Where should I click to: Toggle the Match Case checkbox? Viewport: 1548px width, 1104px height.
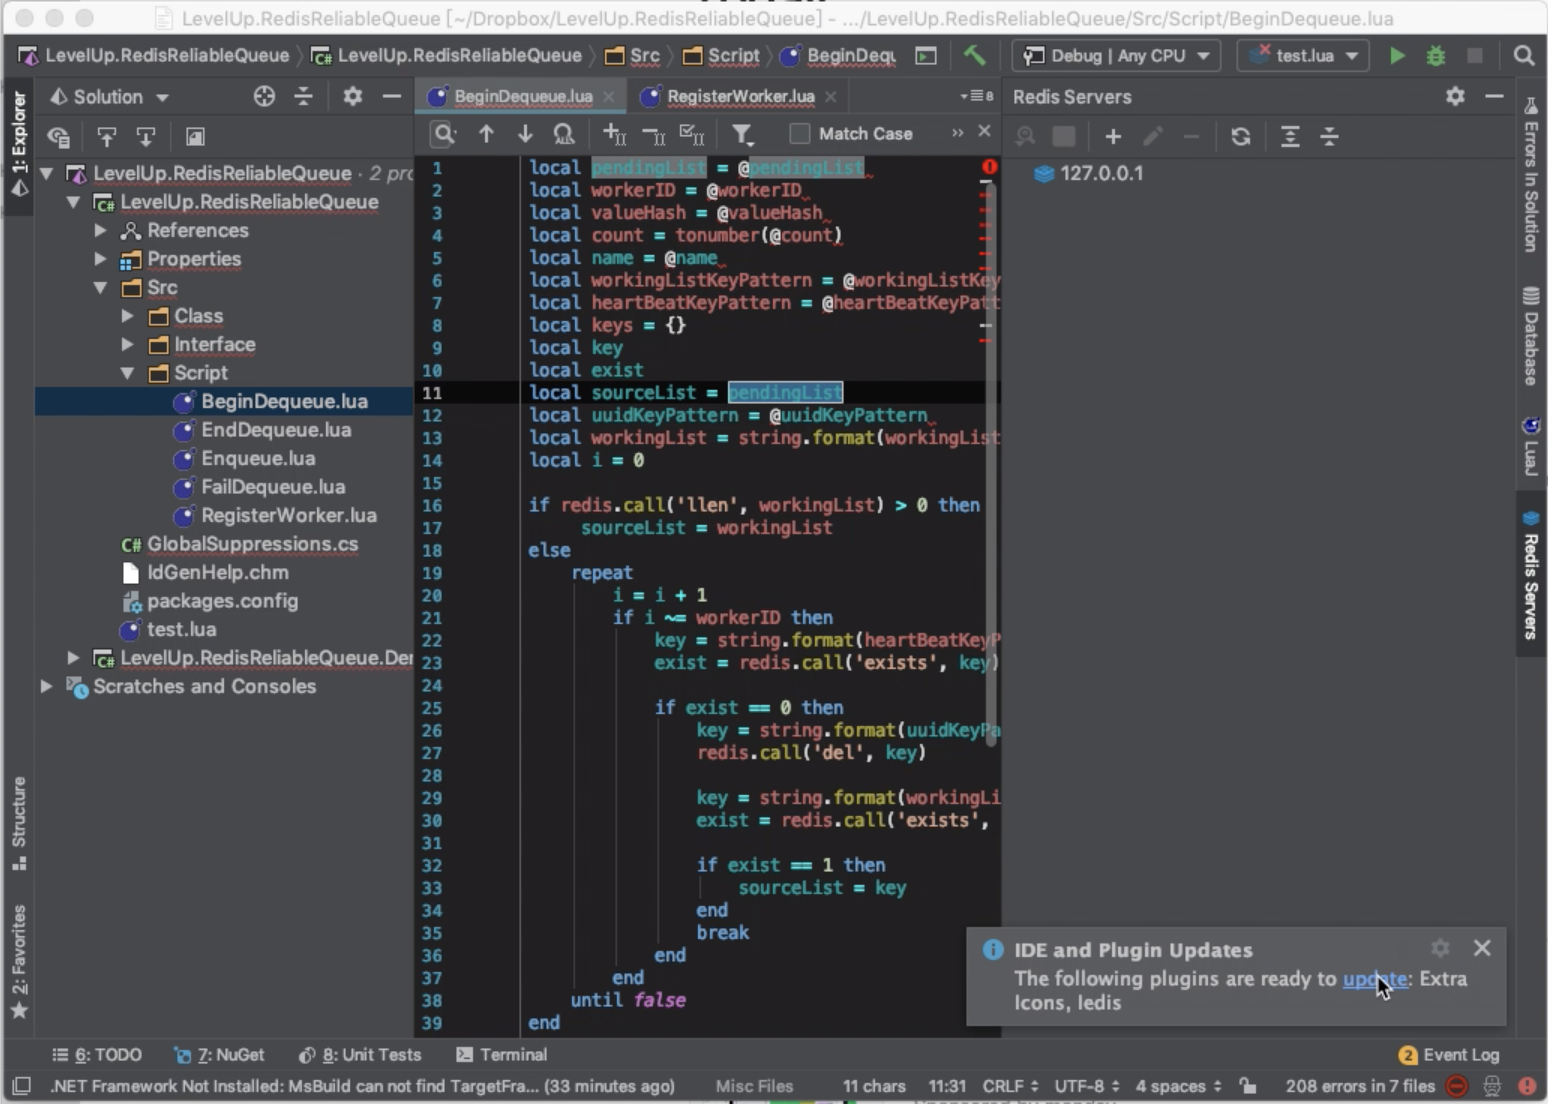coord(799,134)
